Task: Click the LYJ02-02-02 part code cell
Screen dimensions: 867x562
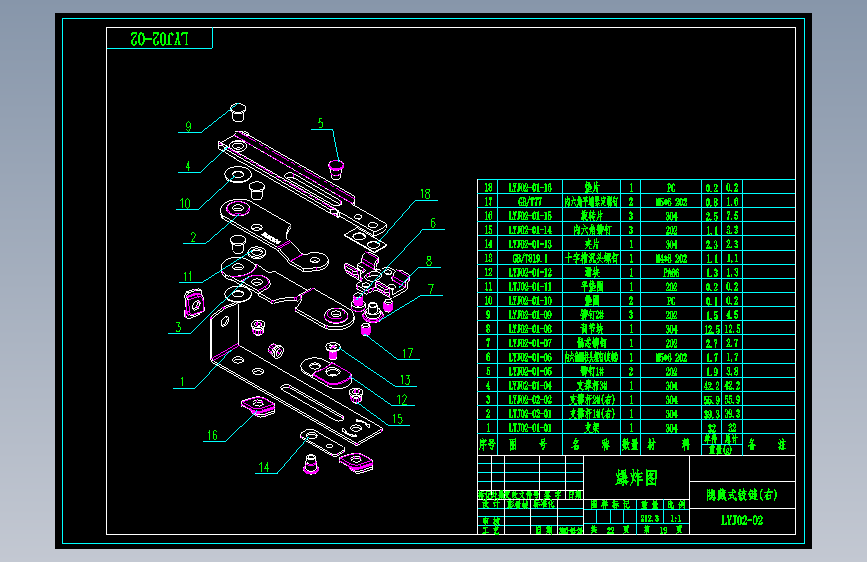Action: [530, 399]
